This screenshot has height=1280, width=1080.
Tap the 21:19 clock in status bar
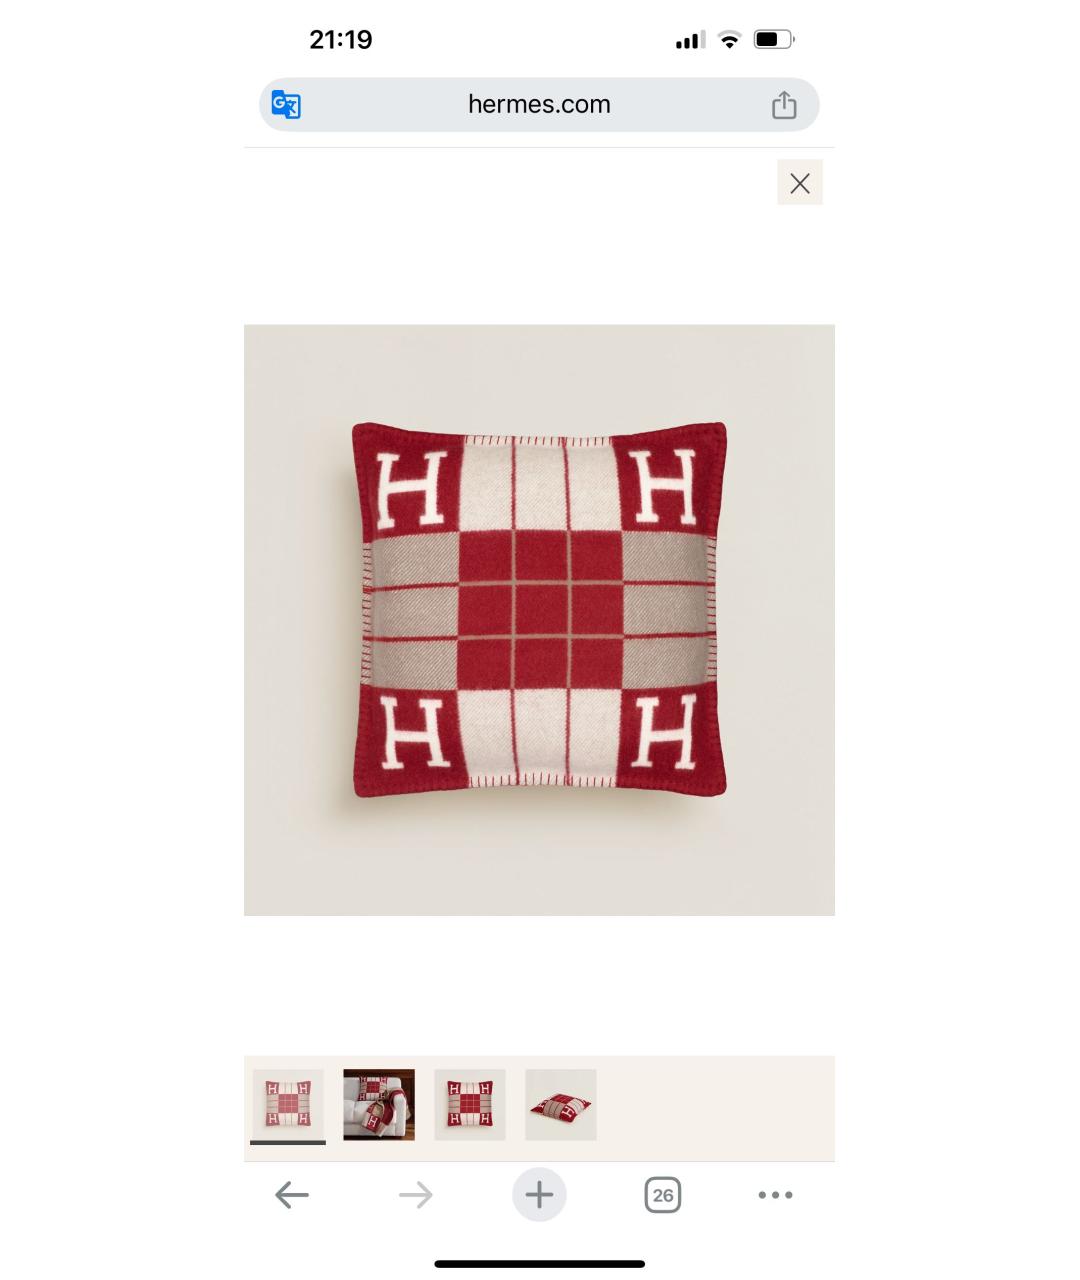(341, 40)
